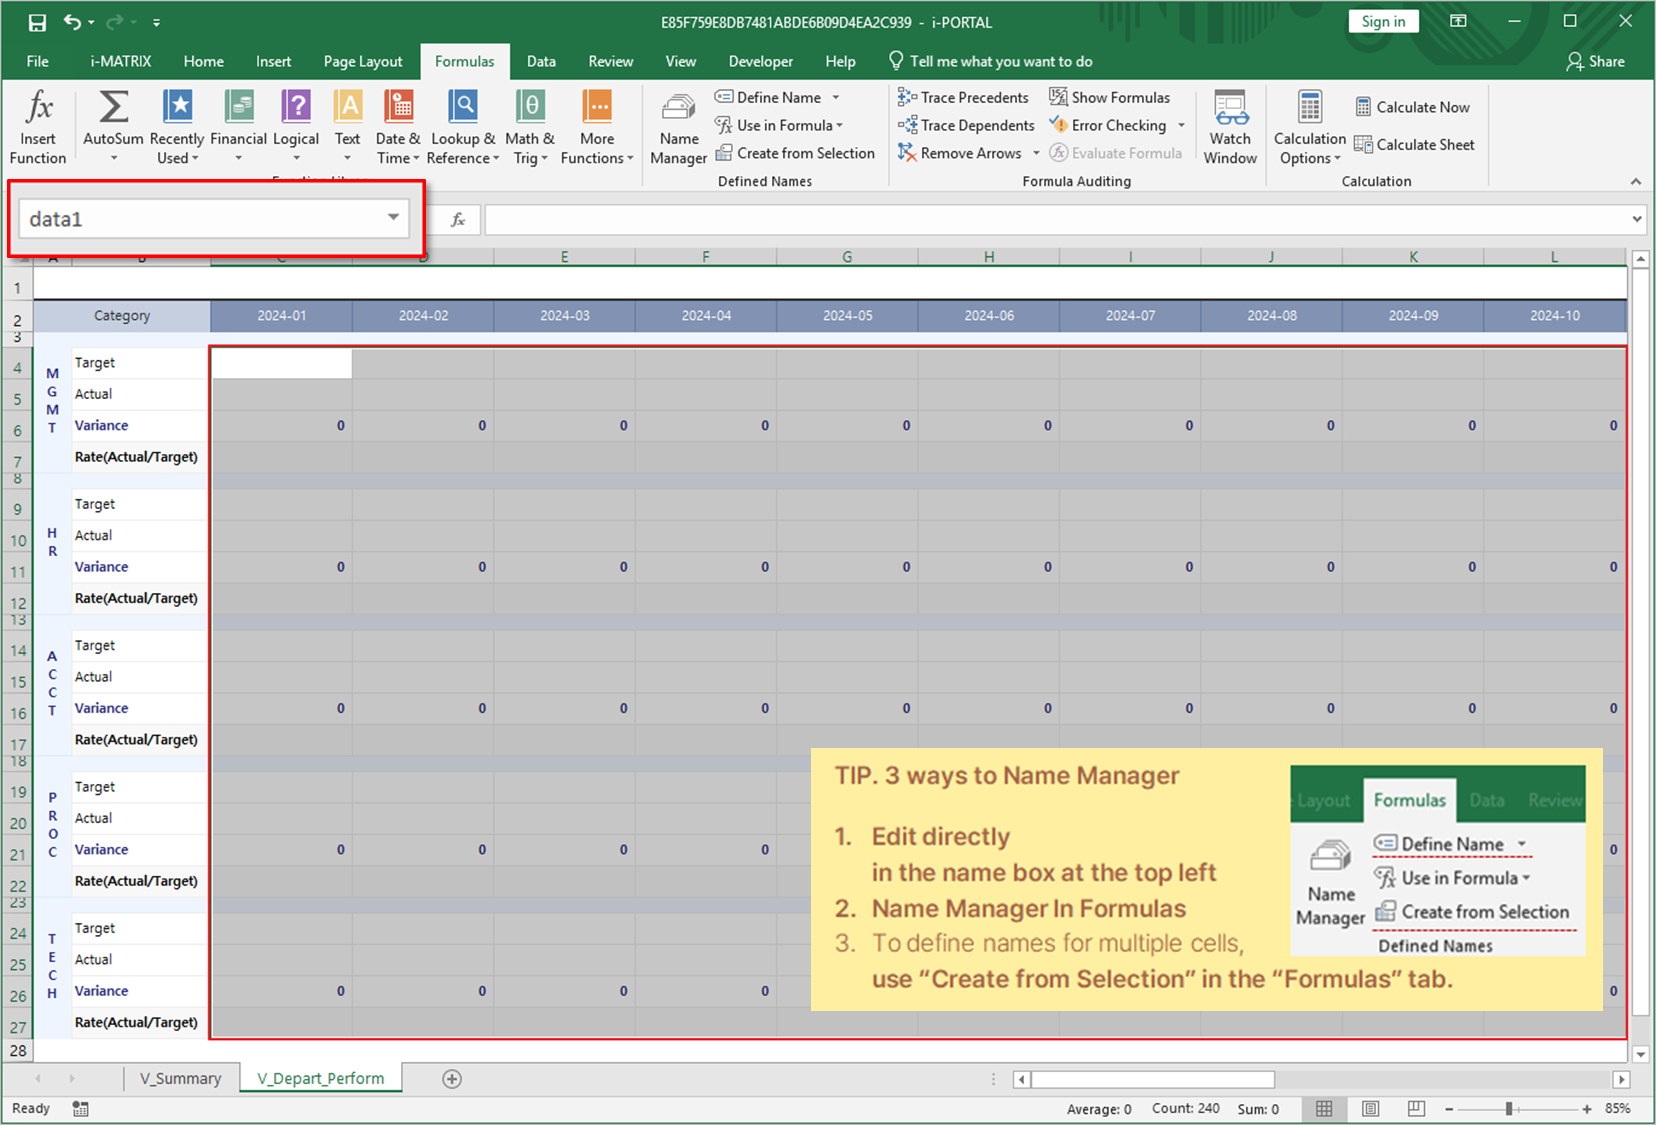This screenshot has width=1656, height=1125.
Task: Open the More Functions dropdown
Action: 597,123
